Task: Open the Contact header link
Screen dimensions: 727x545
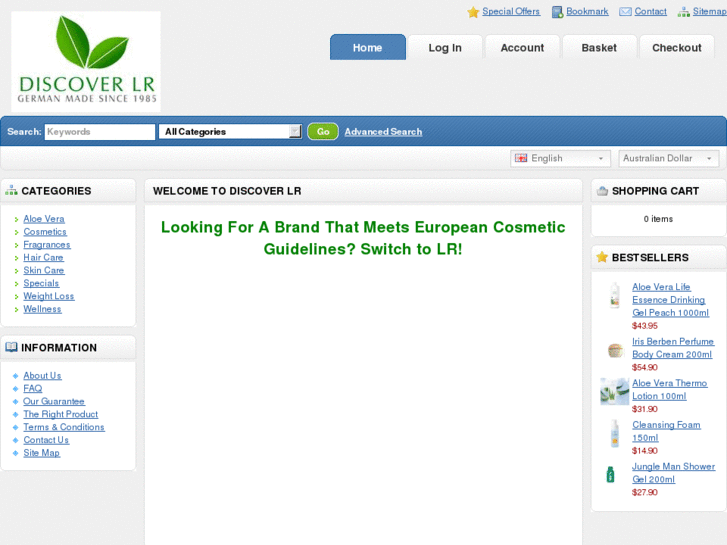Action: (x=650, y=12)
